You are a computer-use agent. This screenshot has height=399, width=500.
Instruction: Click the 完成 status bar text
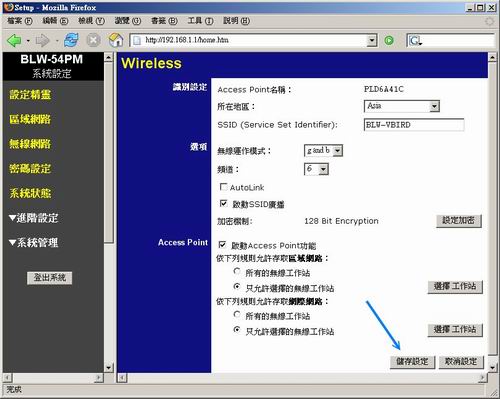point(14,389)
